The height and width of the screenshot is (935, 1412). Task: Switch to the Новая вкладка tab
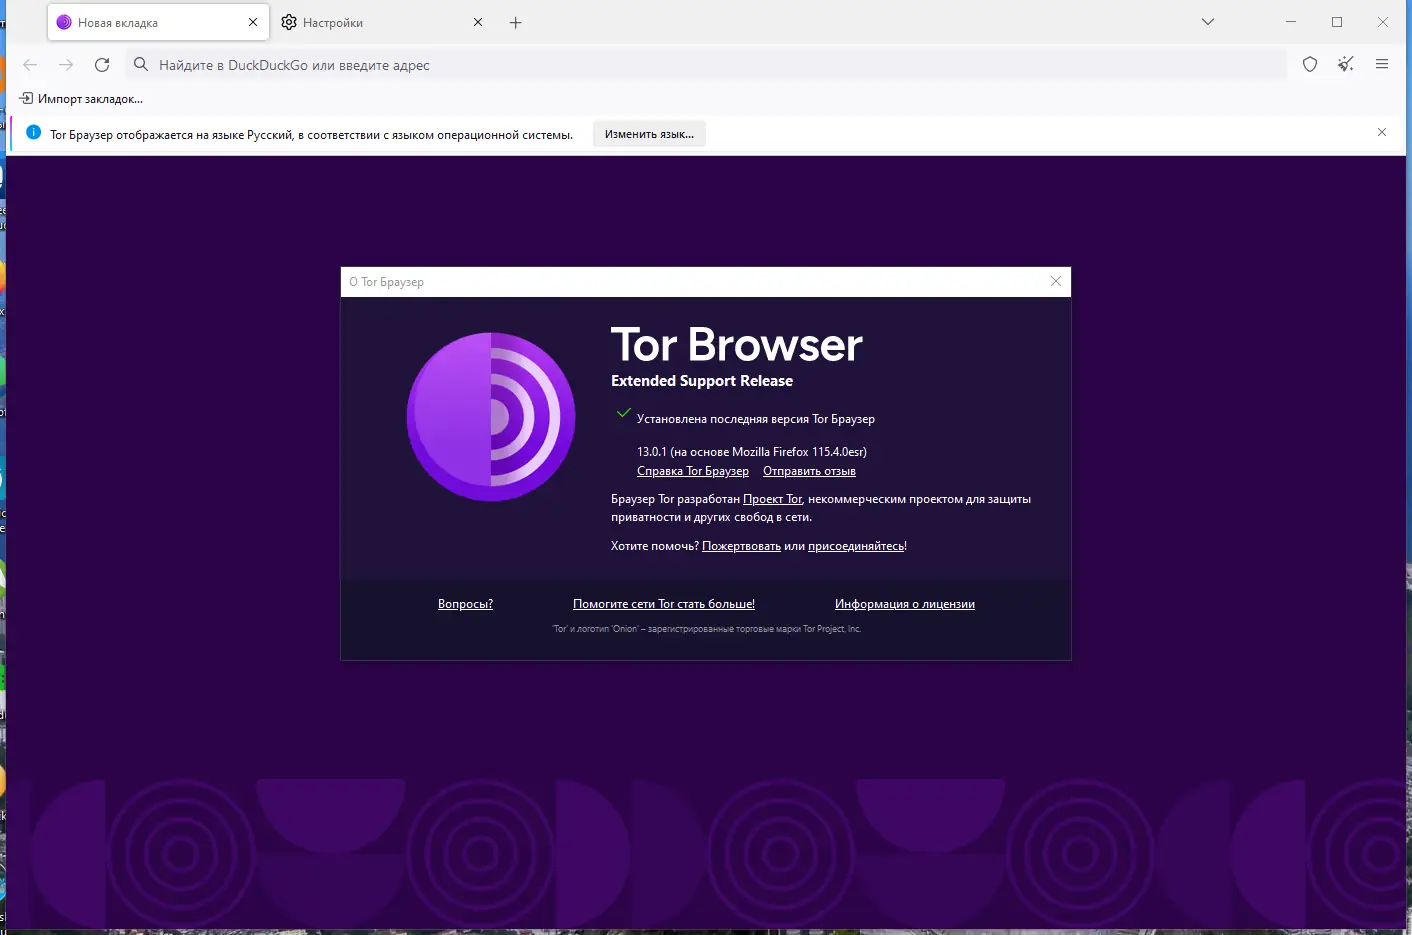[158, 22]
